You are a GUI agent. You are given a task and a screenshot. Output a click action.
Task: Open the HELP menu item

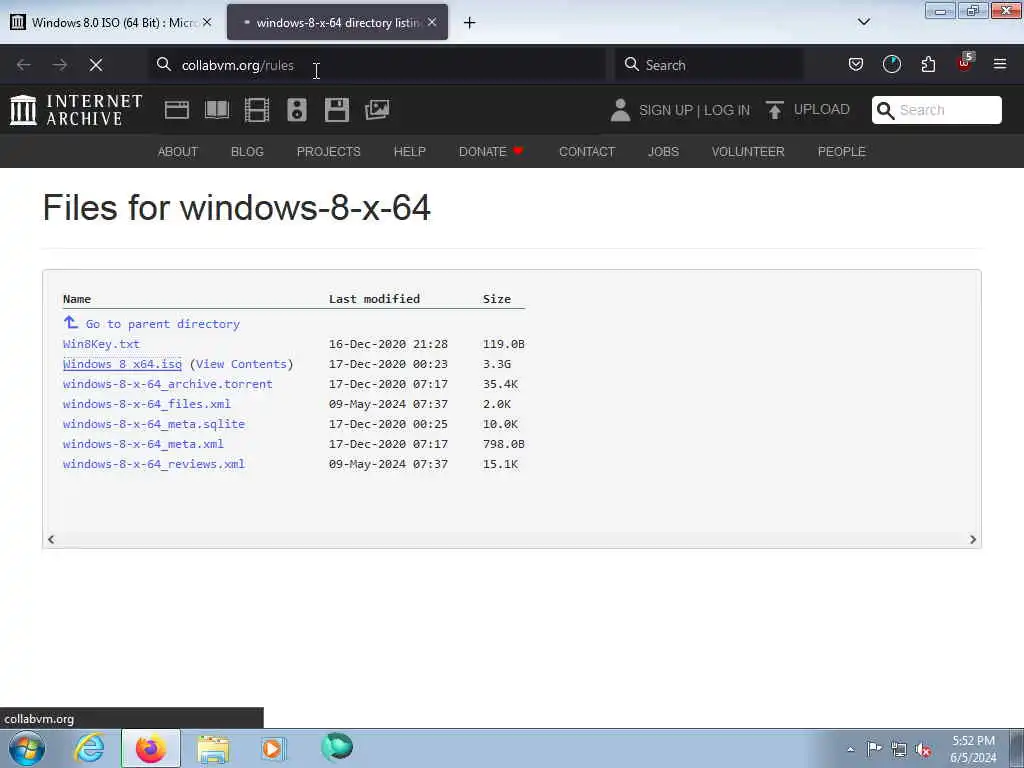409,152
